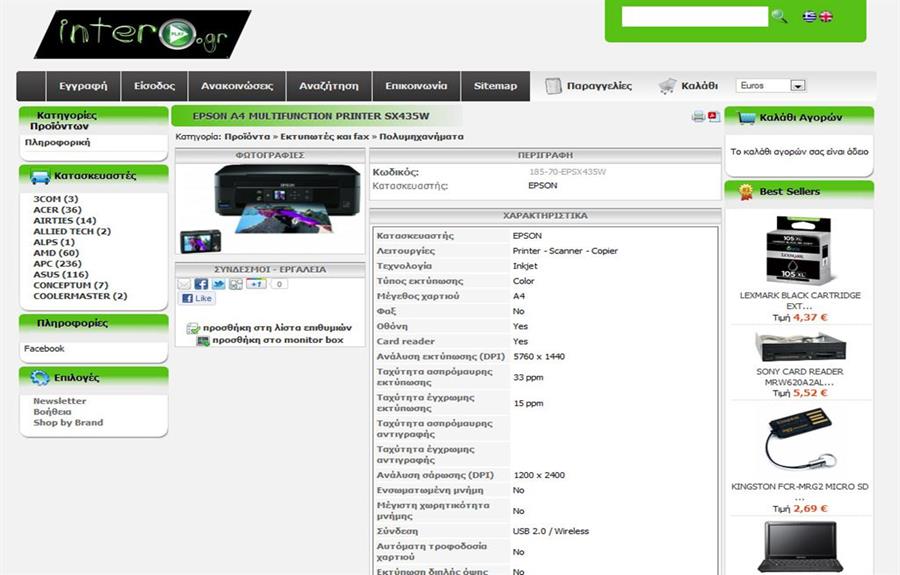Click Πολυμηχανήματα breadcrumb link
Viewport: 900px width, 575px height.
tap(421, 137)
